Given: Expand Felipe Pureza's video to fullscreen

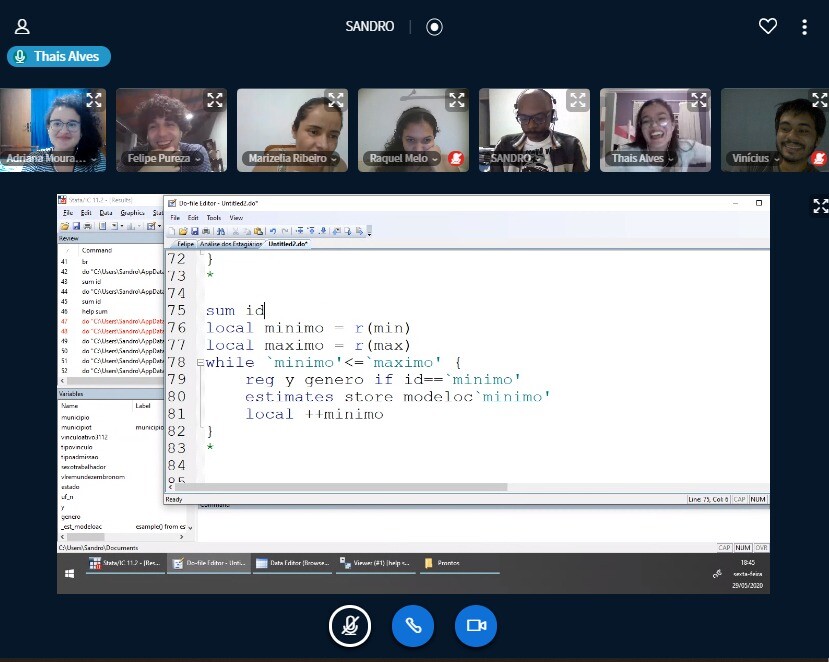Looking at the screenshot, I should click(x=215, y=100).
